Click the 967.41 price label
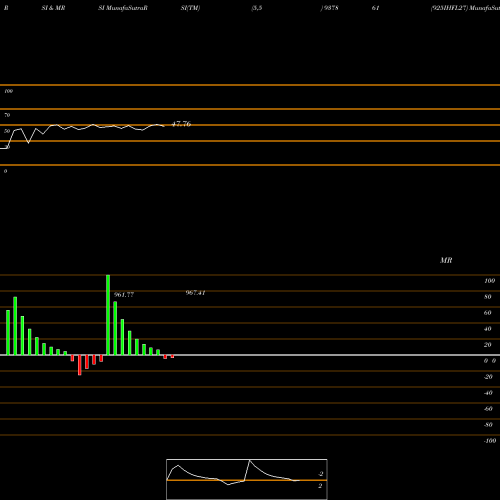Screen dimensions: 500x500 195,293
